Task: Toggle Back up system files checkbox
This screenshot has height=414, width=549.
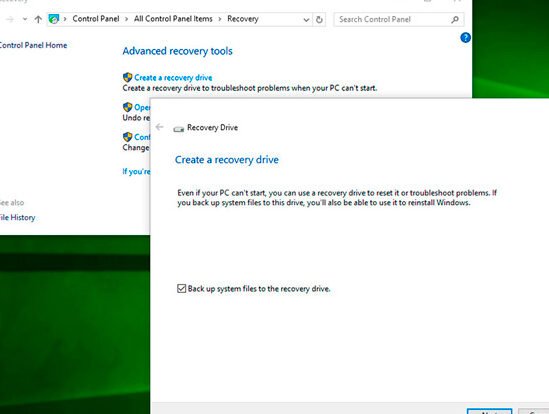Action: 181,289
